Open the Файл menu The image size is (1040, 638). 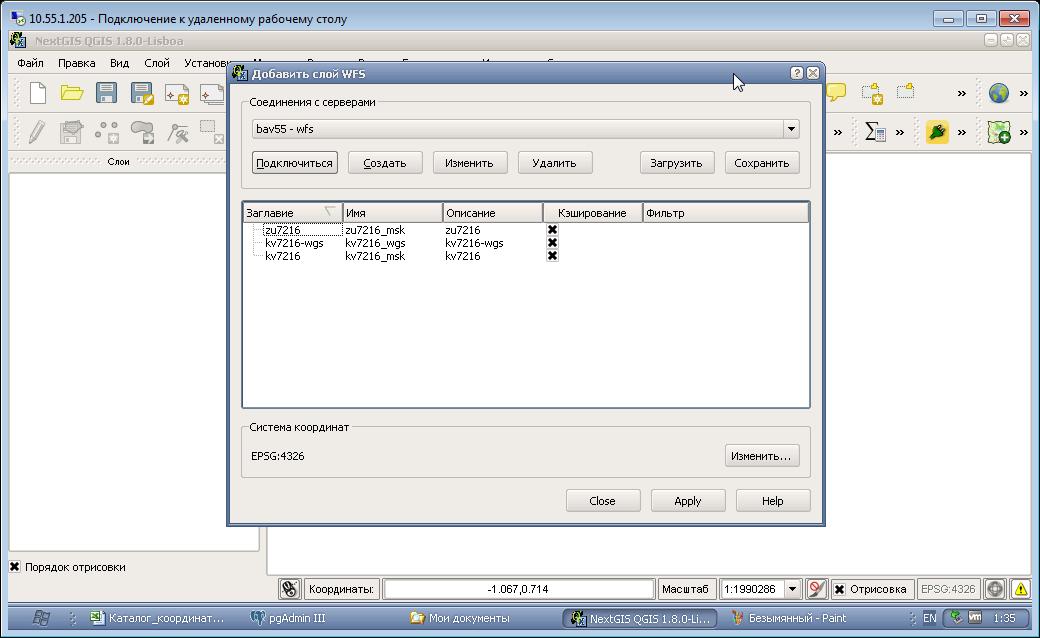point(31,63)
